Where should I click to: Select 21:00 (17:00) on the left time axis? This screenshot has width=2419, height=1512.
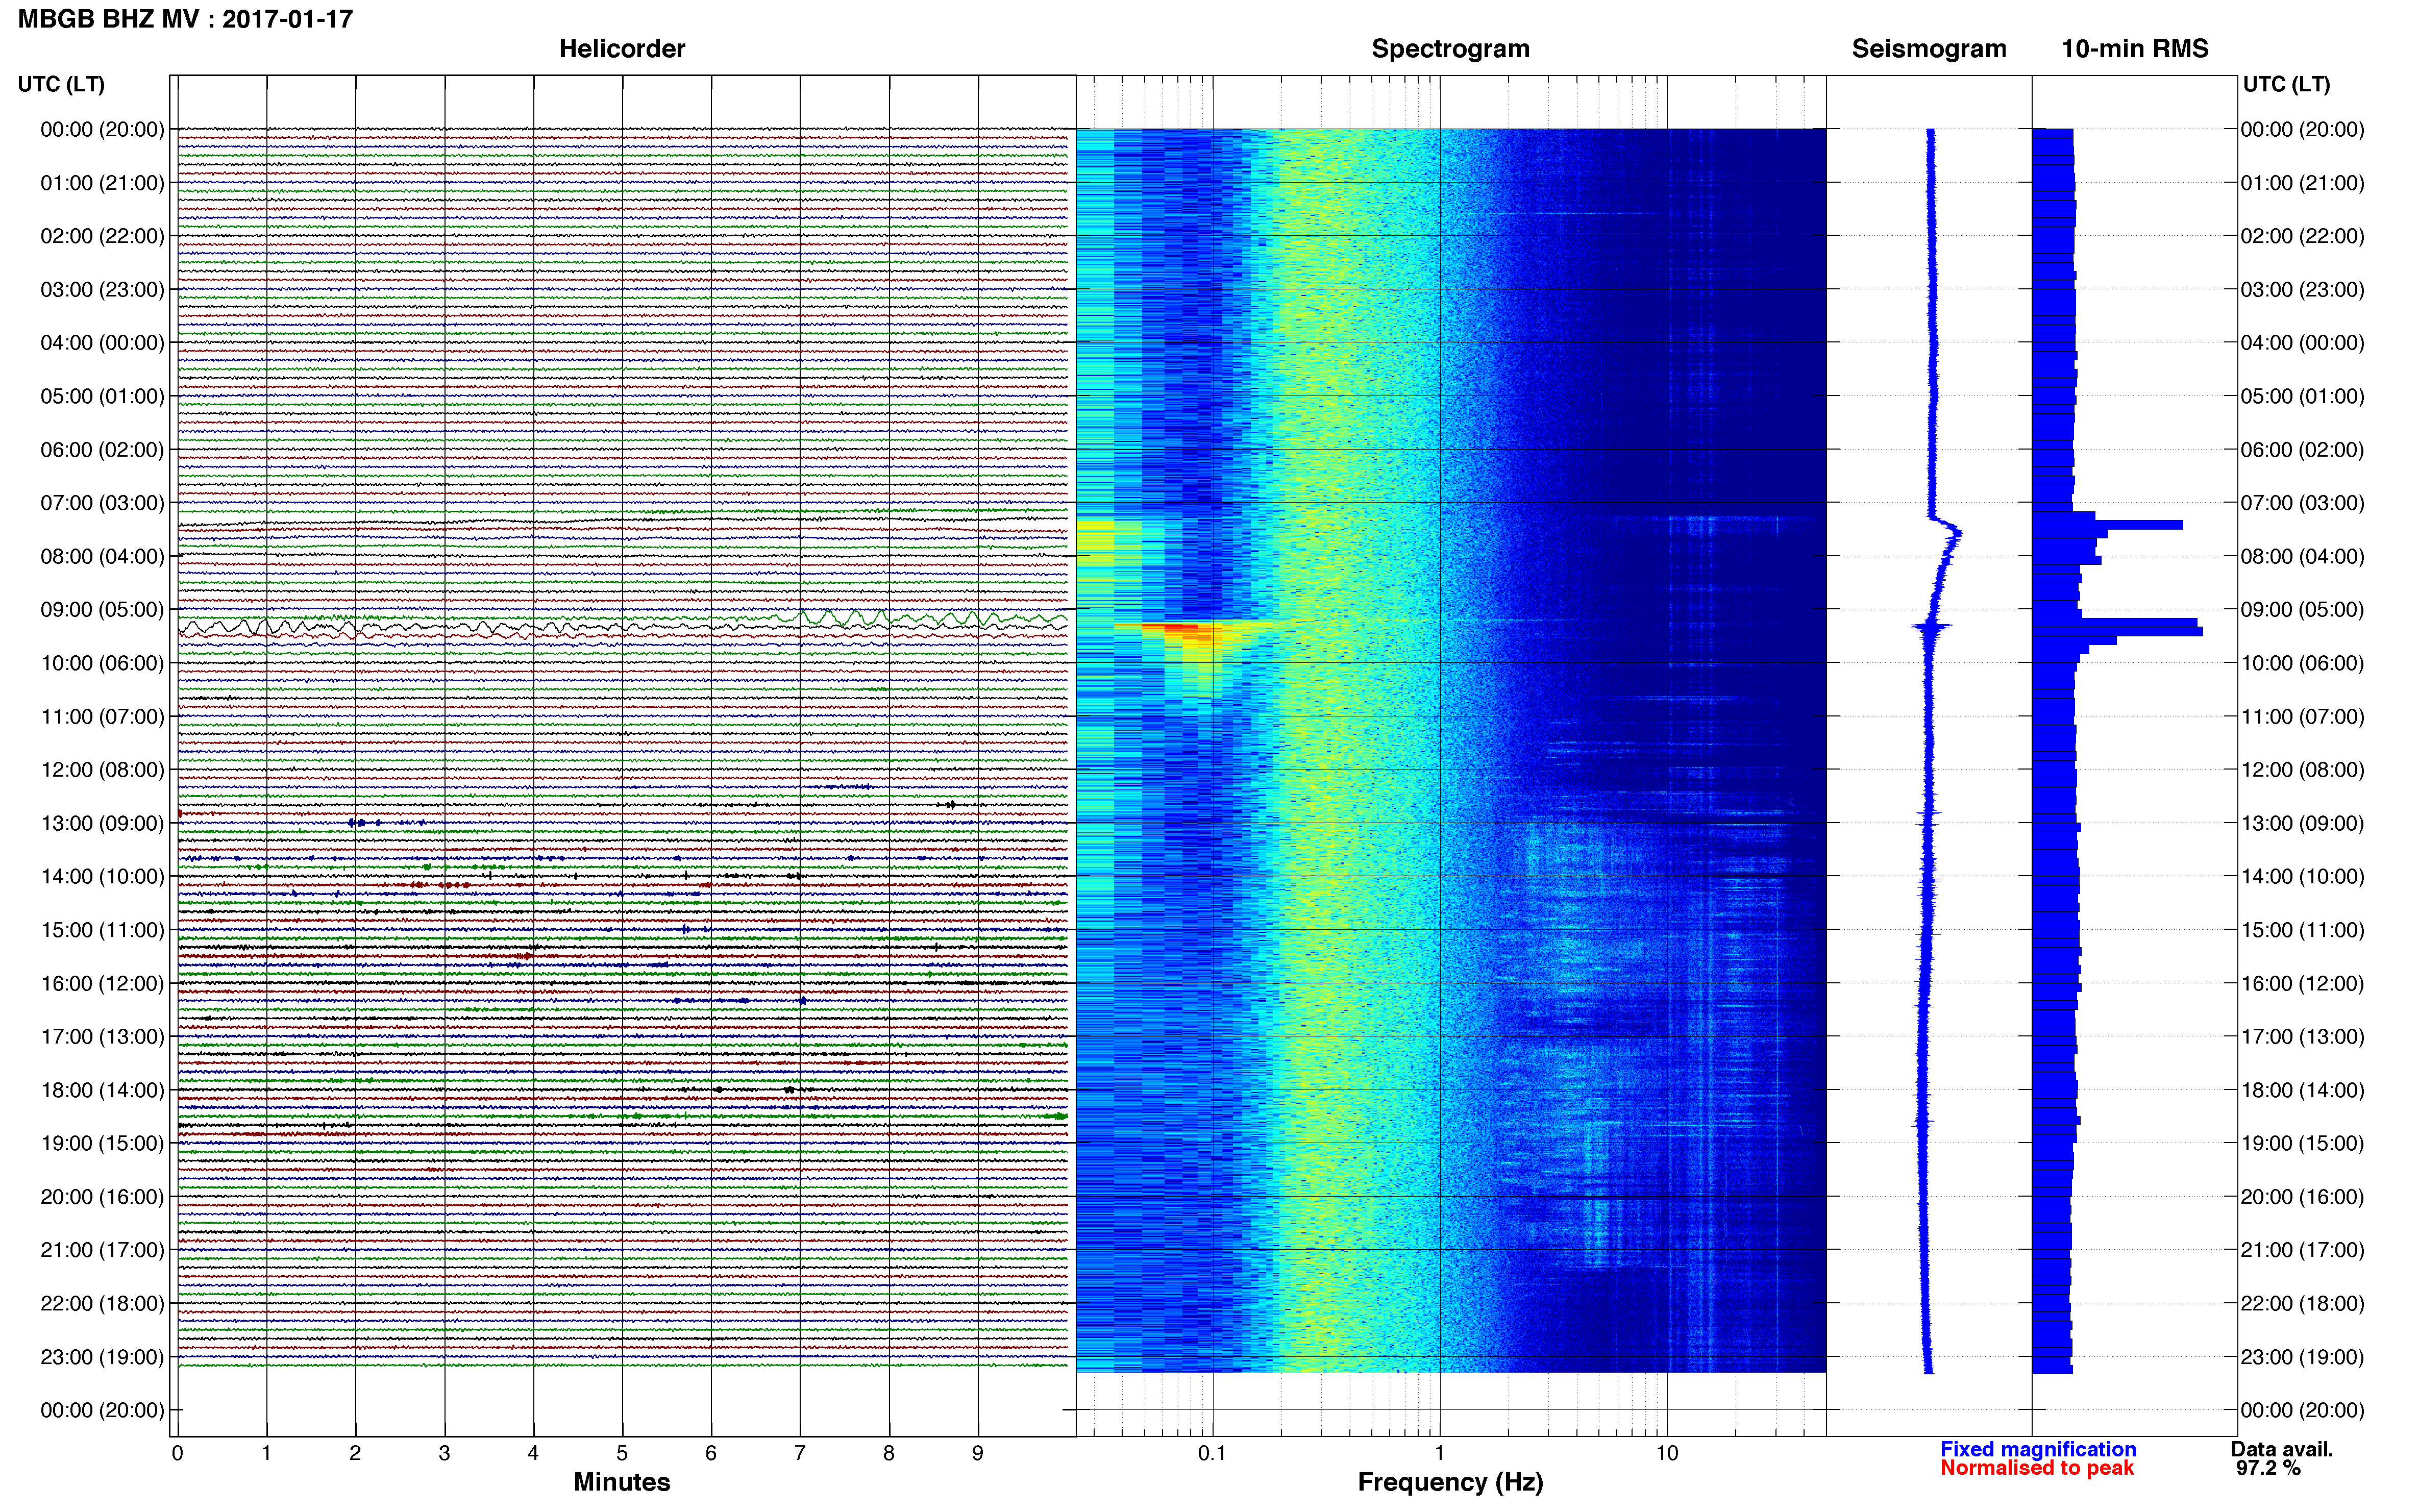102,1250
